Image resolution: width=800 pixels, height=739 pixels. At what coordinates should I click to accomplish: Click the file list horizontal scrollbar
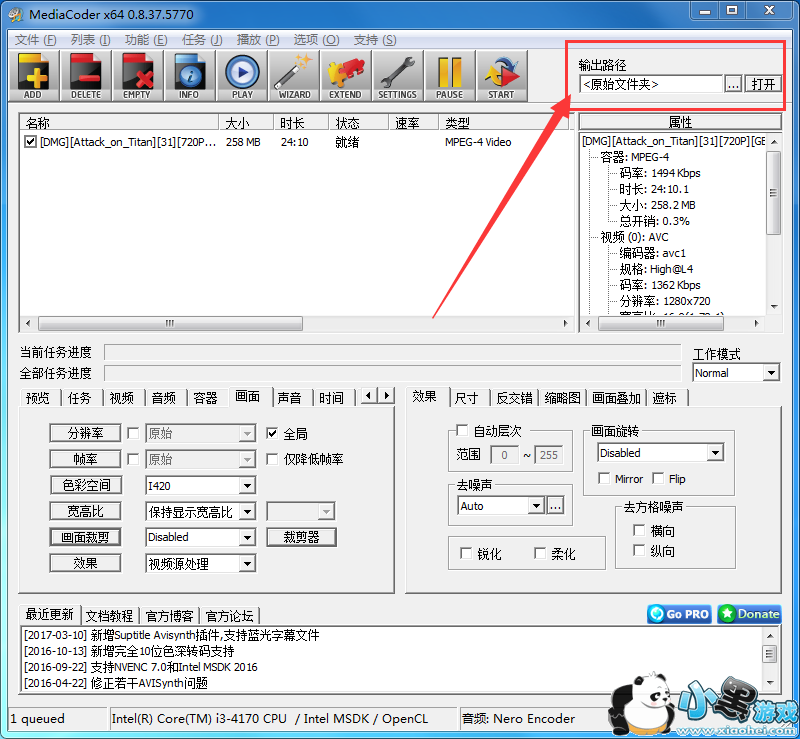295,323
